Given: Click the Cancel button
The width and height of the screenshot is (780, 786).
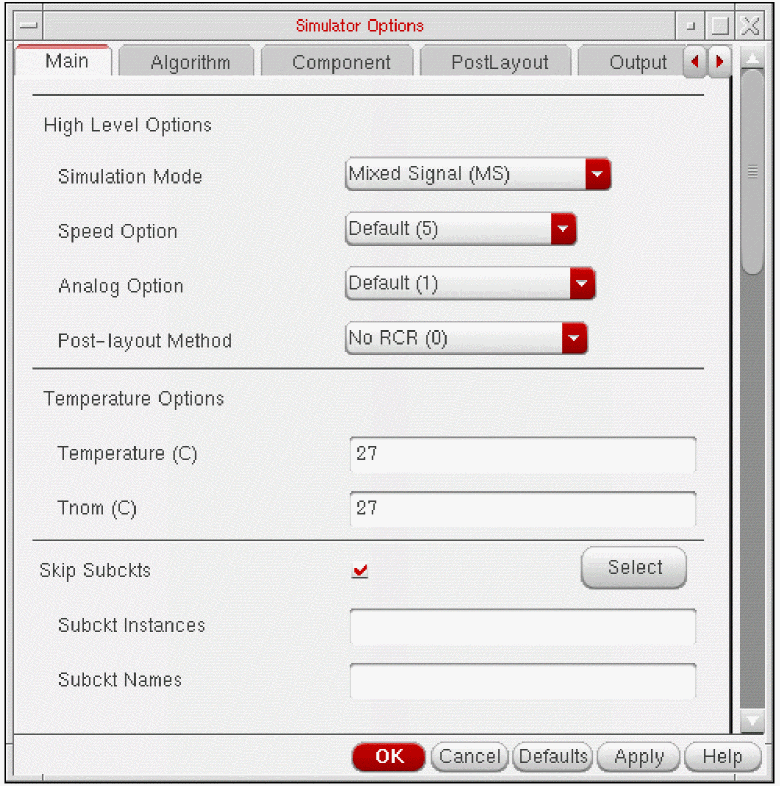Looking at the screenshot, I should [470, 756].
